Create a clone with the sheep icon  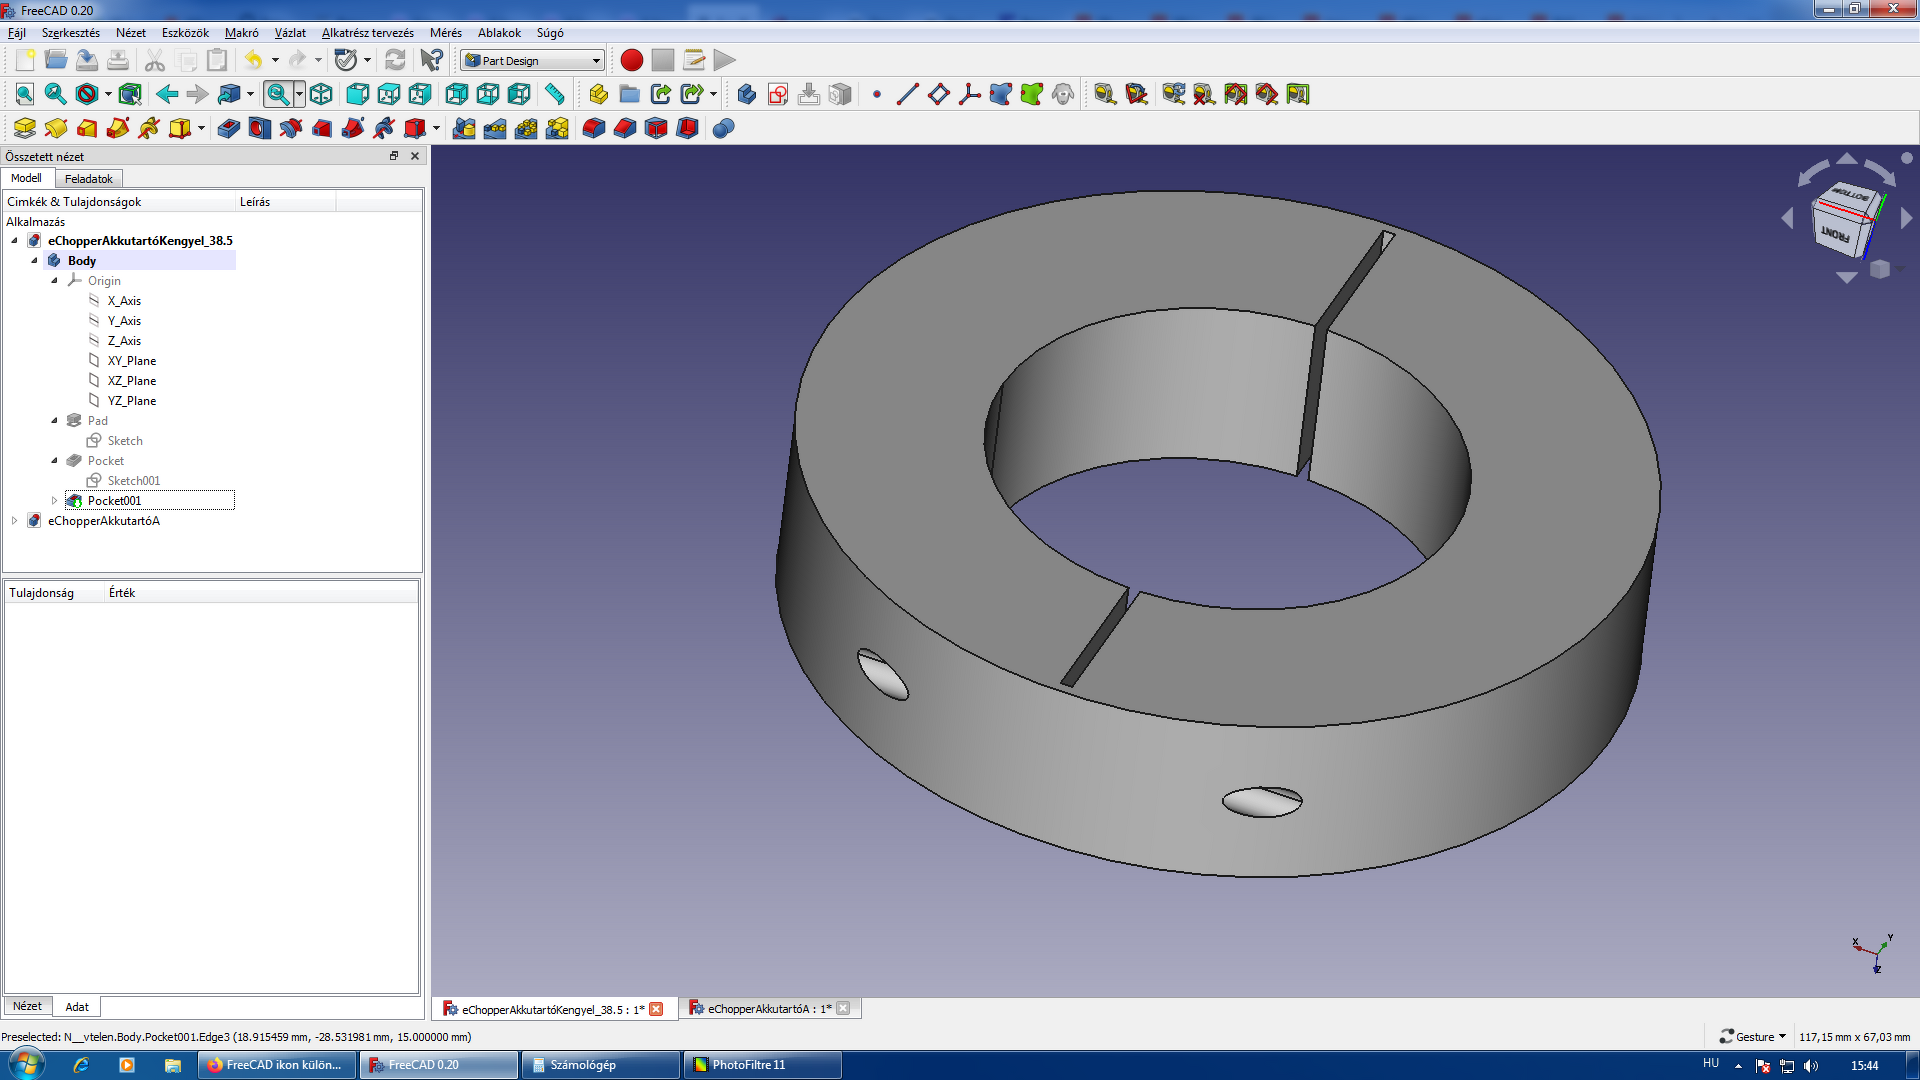(x=1063, y=94)
